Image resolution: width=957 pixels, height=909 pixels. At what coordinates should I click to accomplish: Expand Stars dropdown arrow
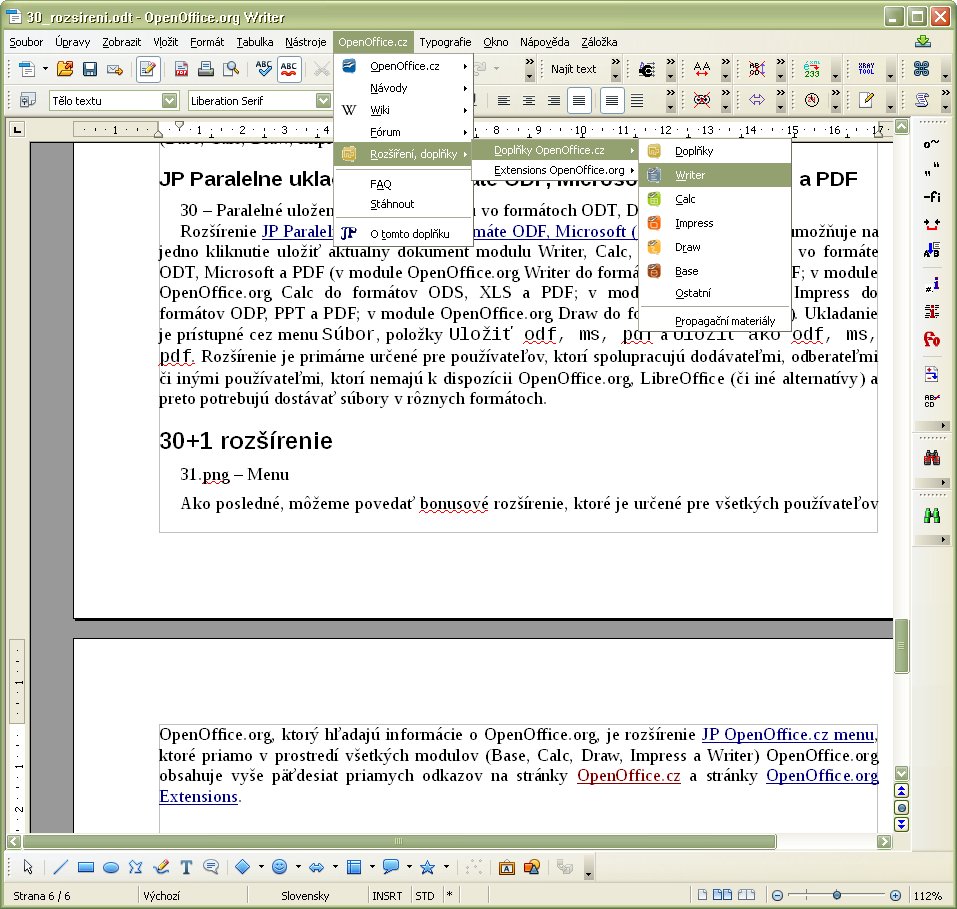446,867
